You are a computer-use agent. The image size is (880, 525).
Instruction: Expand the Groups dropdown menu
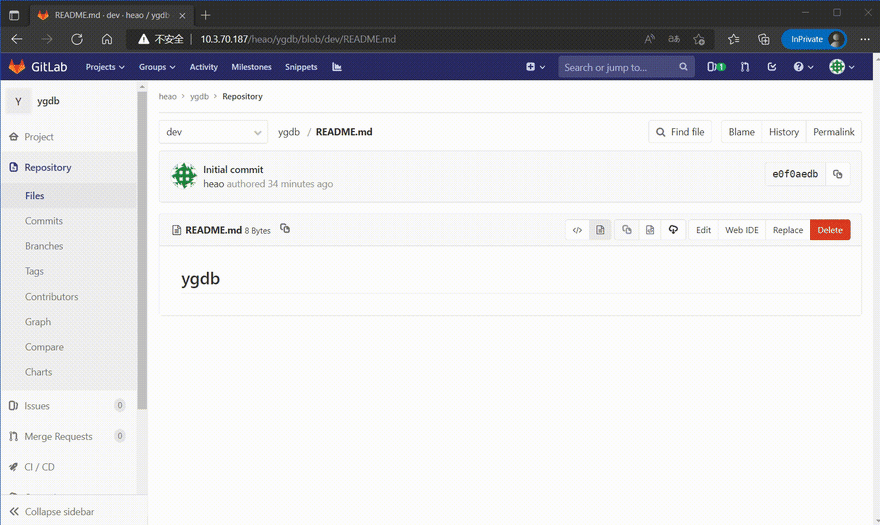(x=157, y=67)
